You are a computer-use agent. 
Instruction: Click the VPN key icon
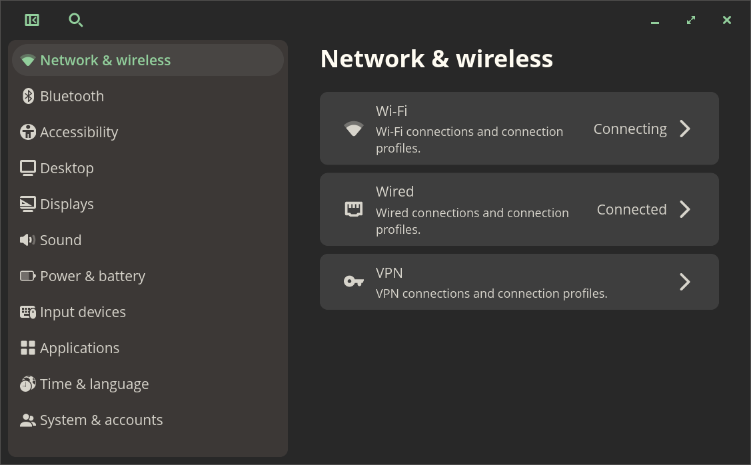coord(353,282)
